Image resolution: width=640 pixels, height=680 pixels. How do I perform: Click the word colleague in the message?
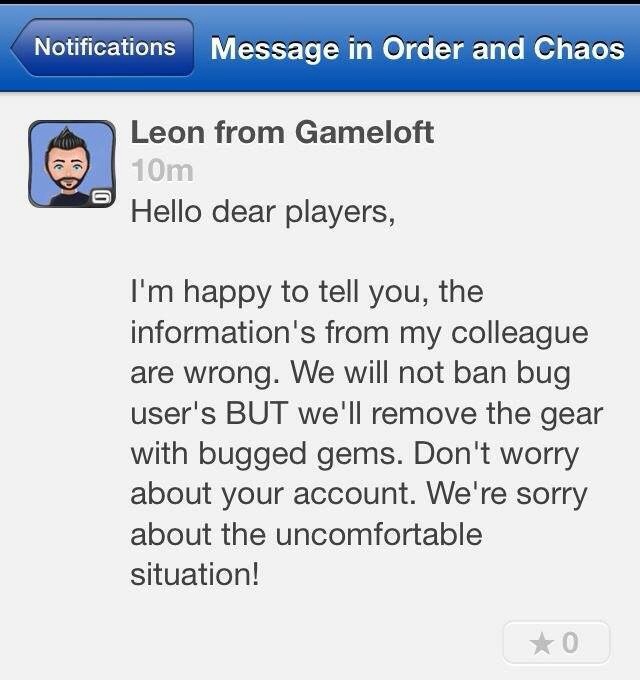point(519,333)
